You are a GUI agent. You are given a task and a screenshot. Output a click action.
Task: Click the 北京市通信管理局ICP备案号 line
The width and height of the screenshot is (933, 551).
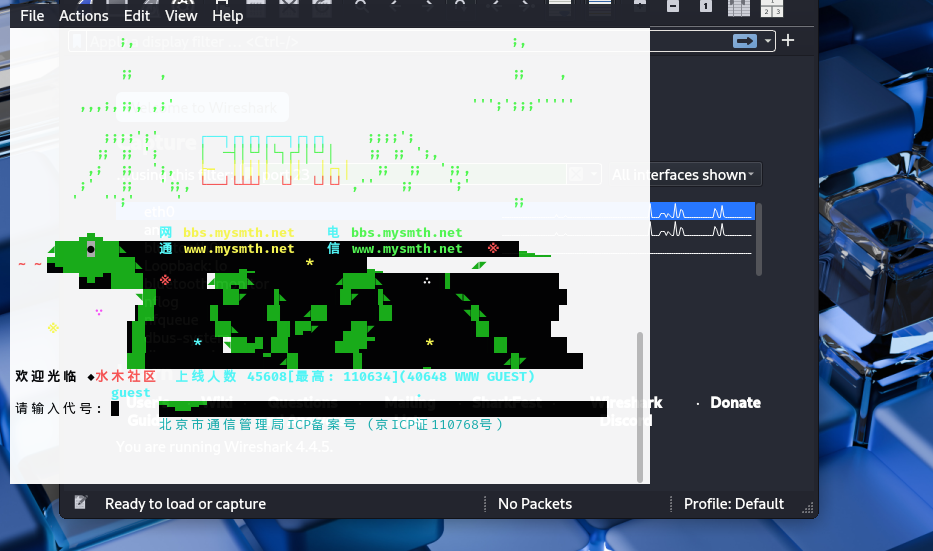[331, 424]
